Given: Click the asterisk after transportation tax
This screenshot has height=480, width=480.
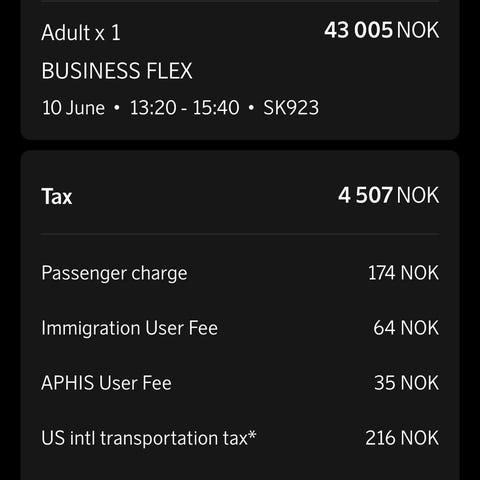Looking at the screenshot, I should tap(252, 434).
